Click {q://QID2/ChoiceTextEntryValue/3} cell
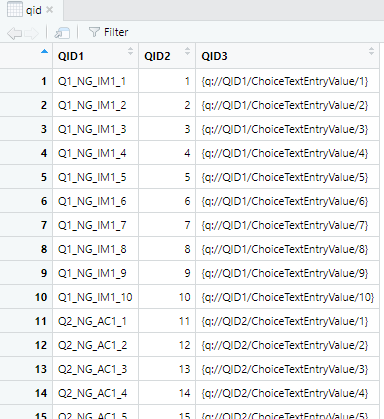The height and width of the screenshot is (419, 384). 287,369
